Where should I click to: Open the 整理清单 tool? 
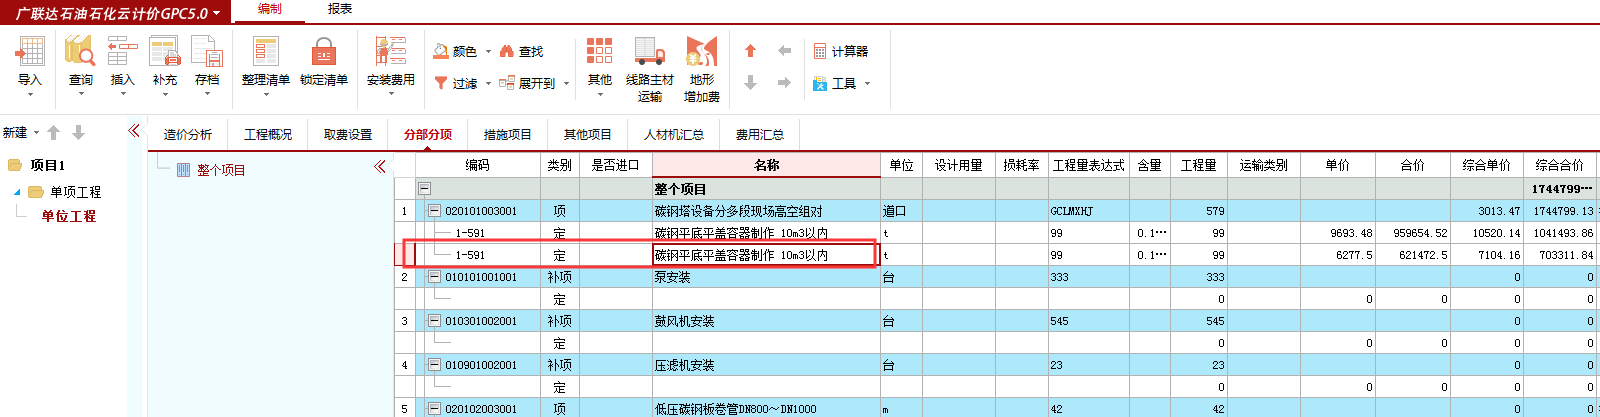[265, 54]
